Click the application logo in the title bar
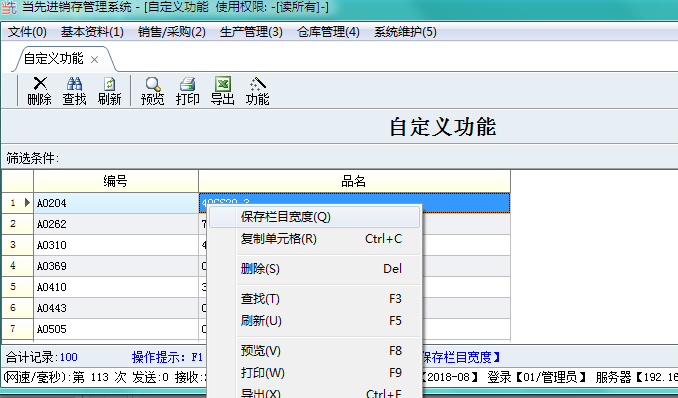The width and height of the screenshot is (678, 398). [9, 7]
